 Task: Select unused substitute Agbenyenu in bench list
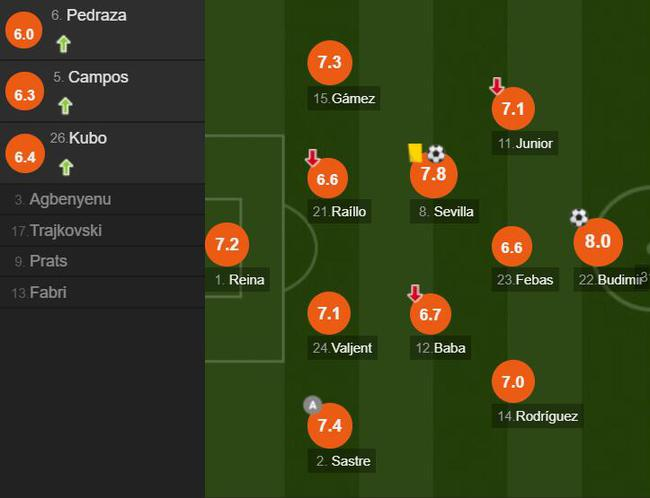(x=70, y=199)
